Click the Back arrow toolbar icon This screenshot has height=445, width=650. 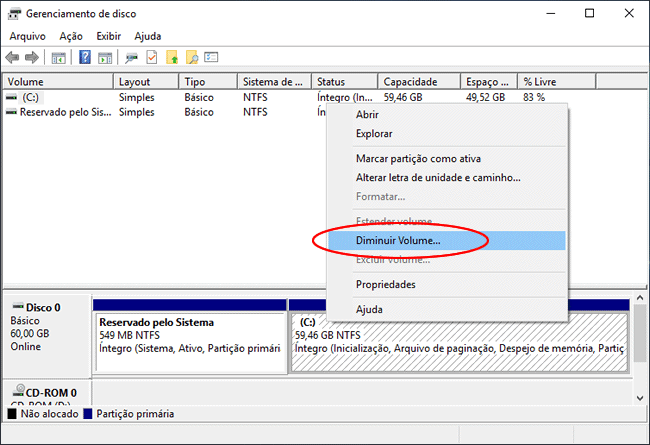(13, 57)
